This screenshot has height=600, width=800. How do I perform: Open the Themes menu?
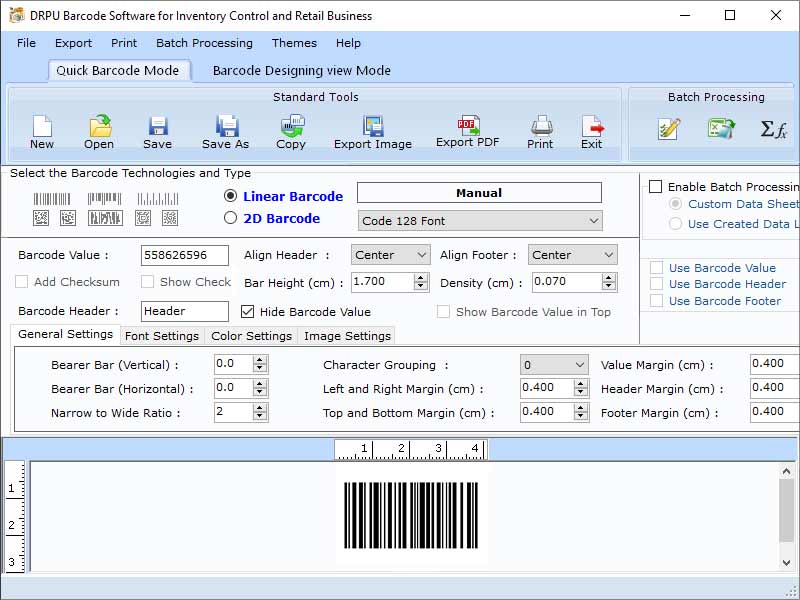tap(293, 43)
